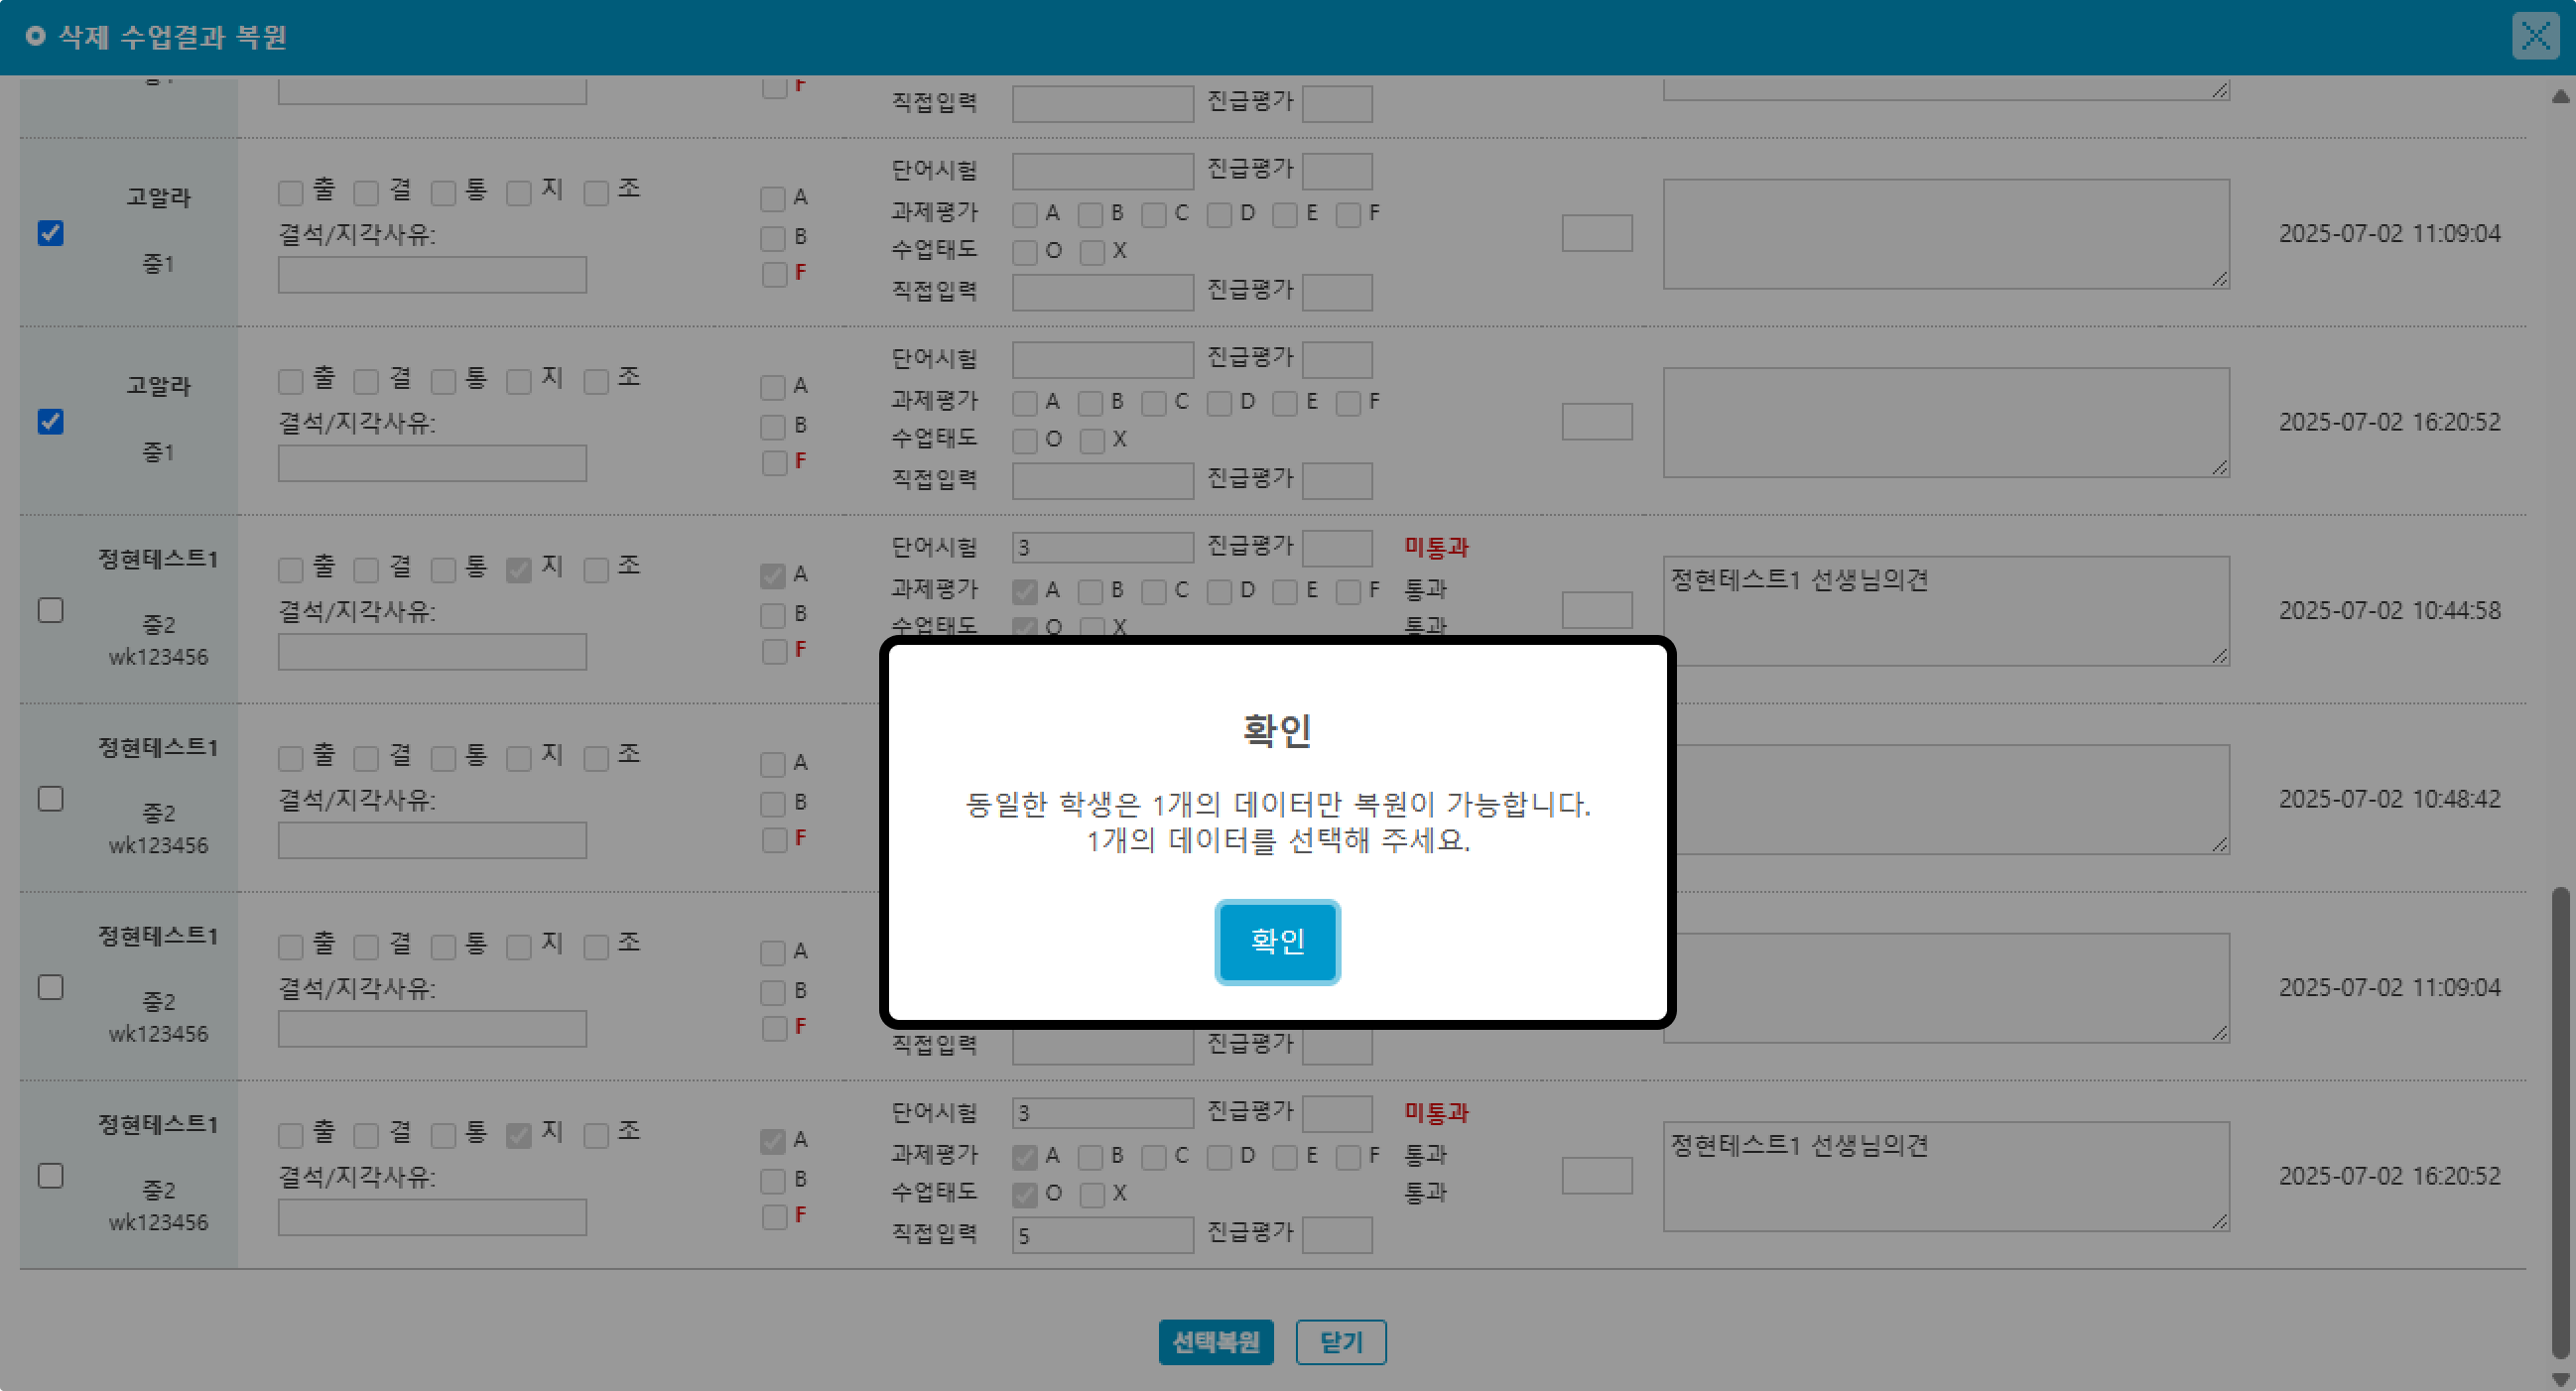Click the teacher comment box in last row
Screen dimensions: 2576x1391
tap(1945, 1176)
